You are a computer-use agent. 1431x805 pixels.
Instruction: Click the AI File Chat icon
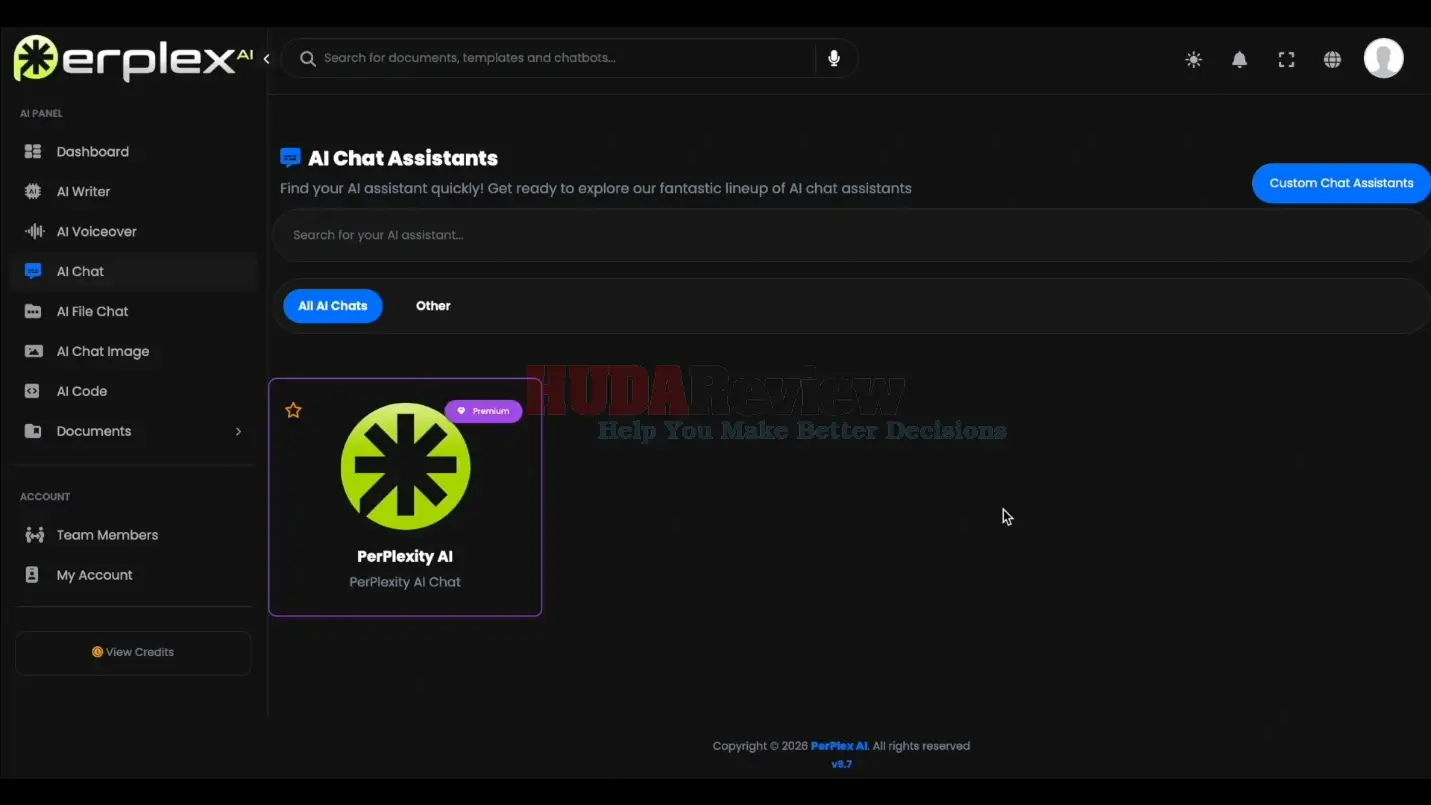(x=33, y=311)
